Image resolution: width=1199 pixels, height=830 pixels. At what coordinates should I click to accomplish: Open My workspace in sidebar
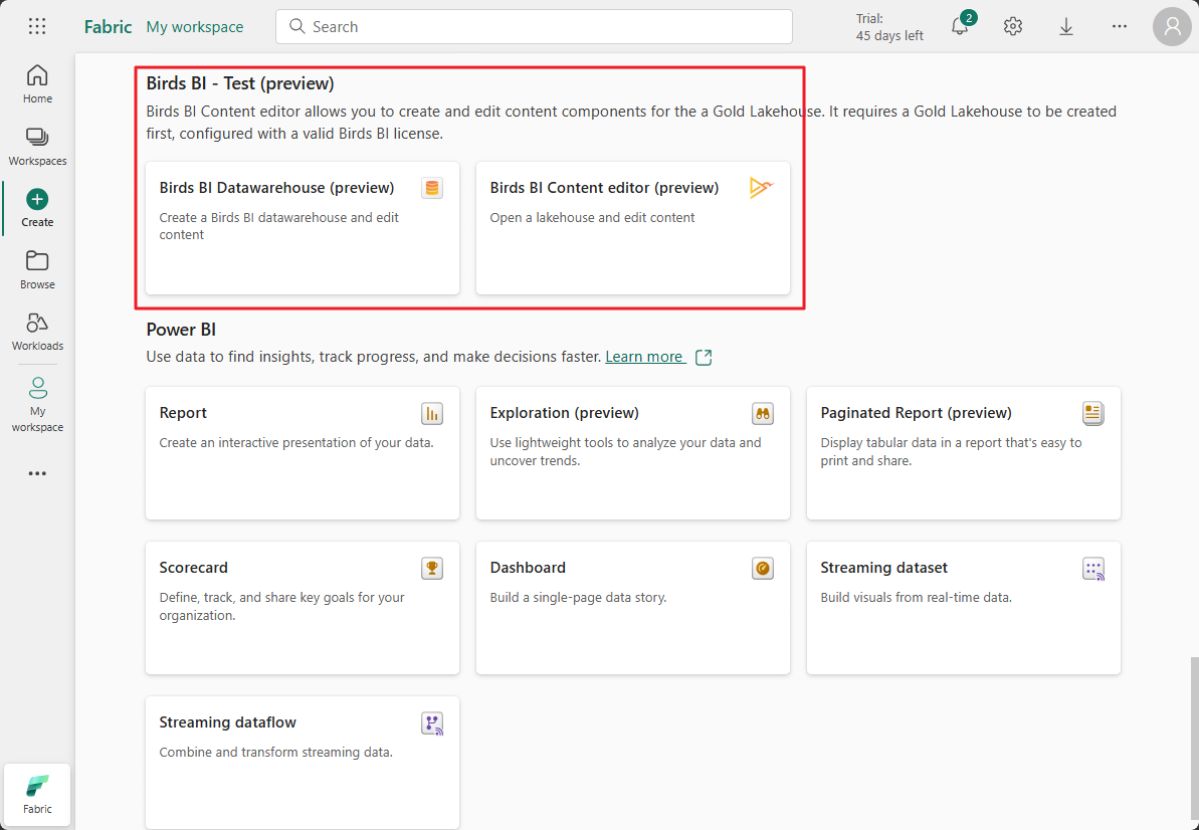(x=37, y=404)
